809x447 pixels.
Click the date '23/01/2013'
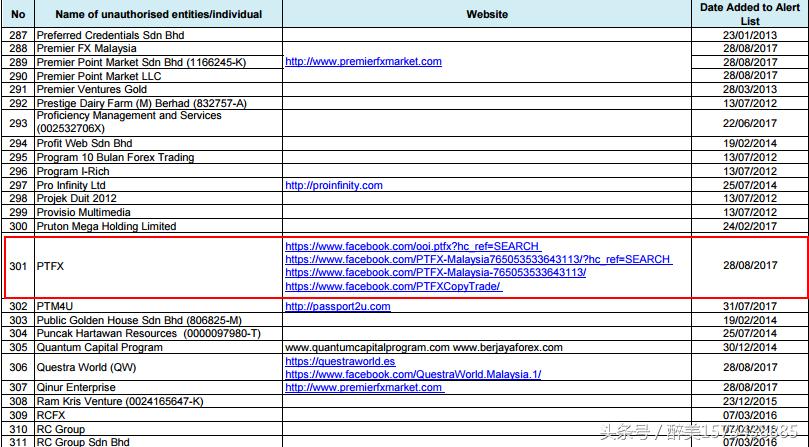pos(750,35)
